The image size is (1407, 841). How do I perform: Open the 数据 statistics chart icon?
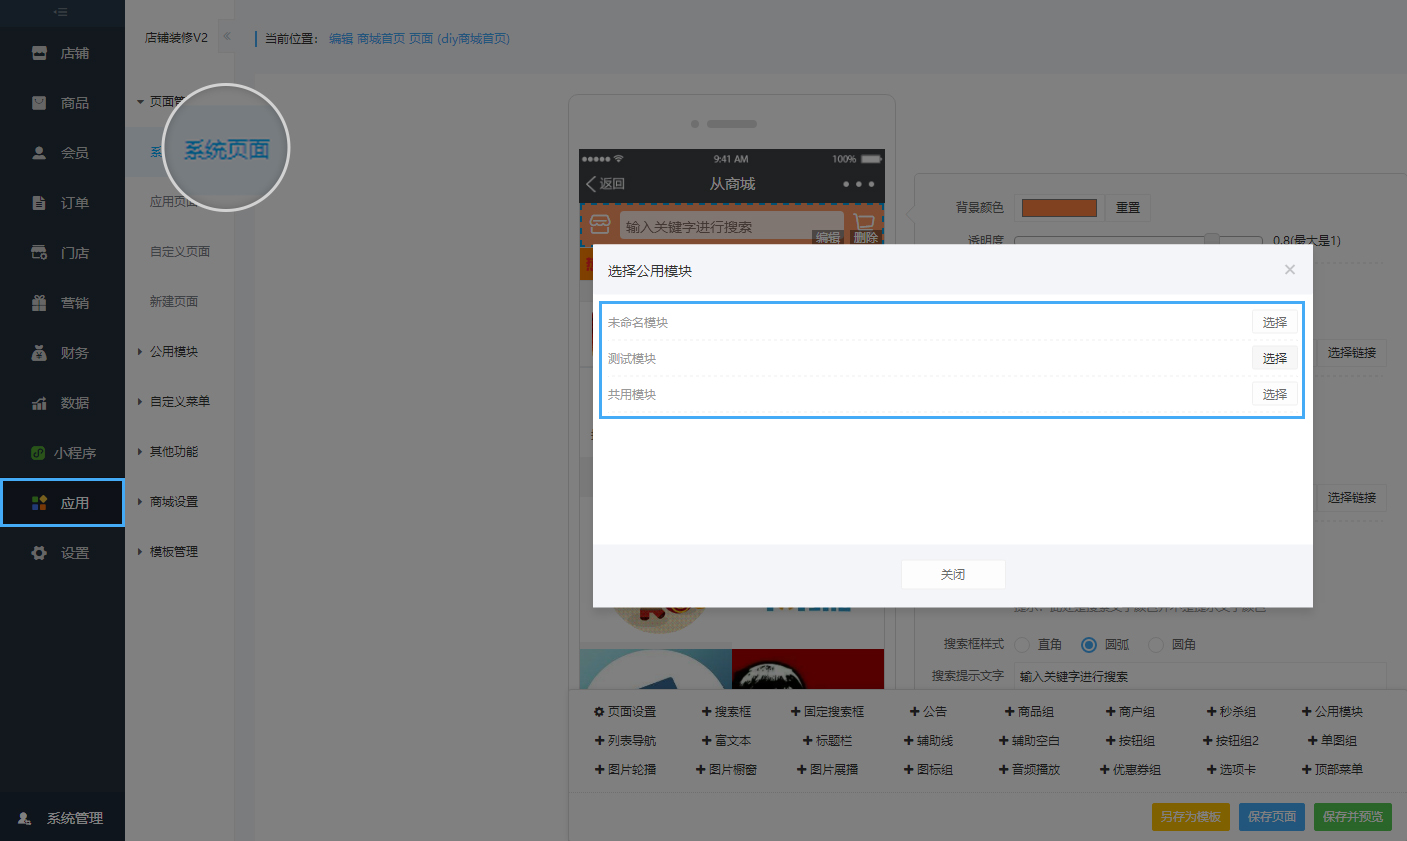(39, 403)
